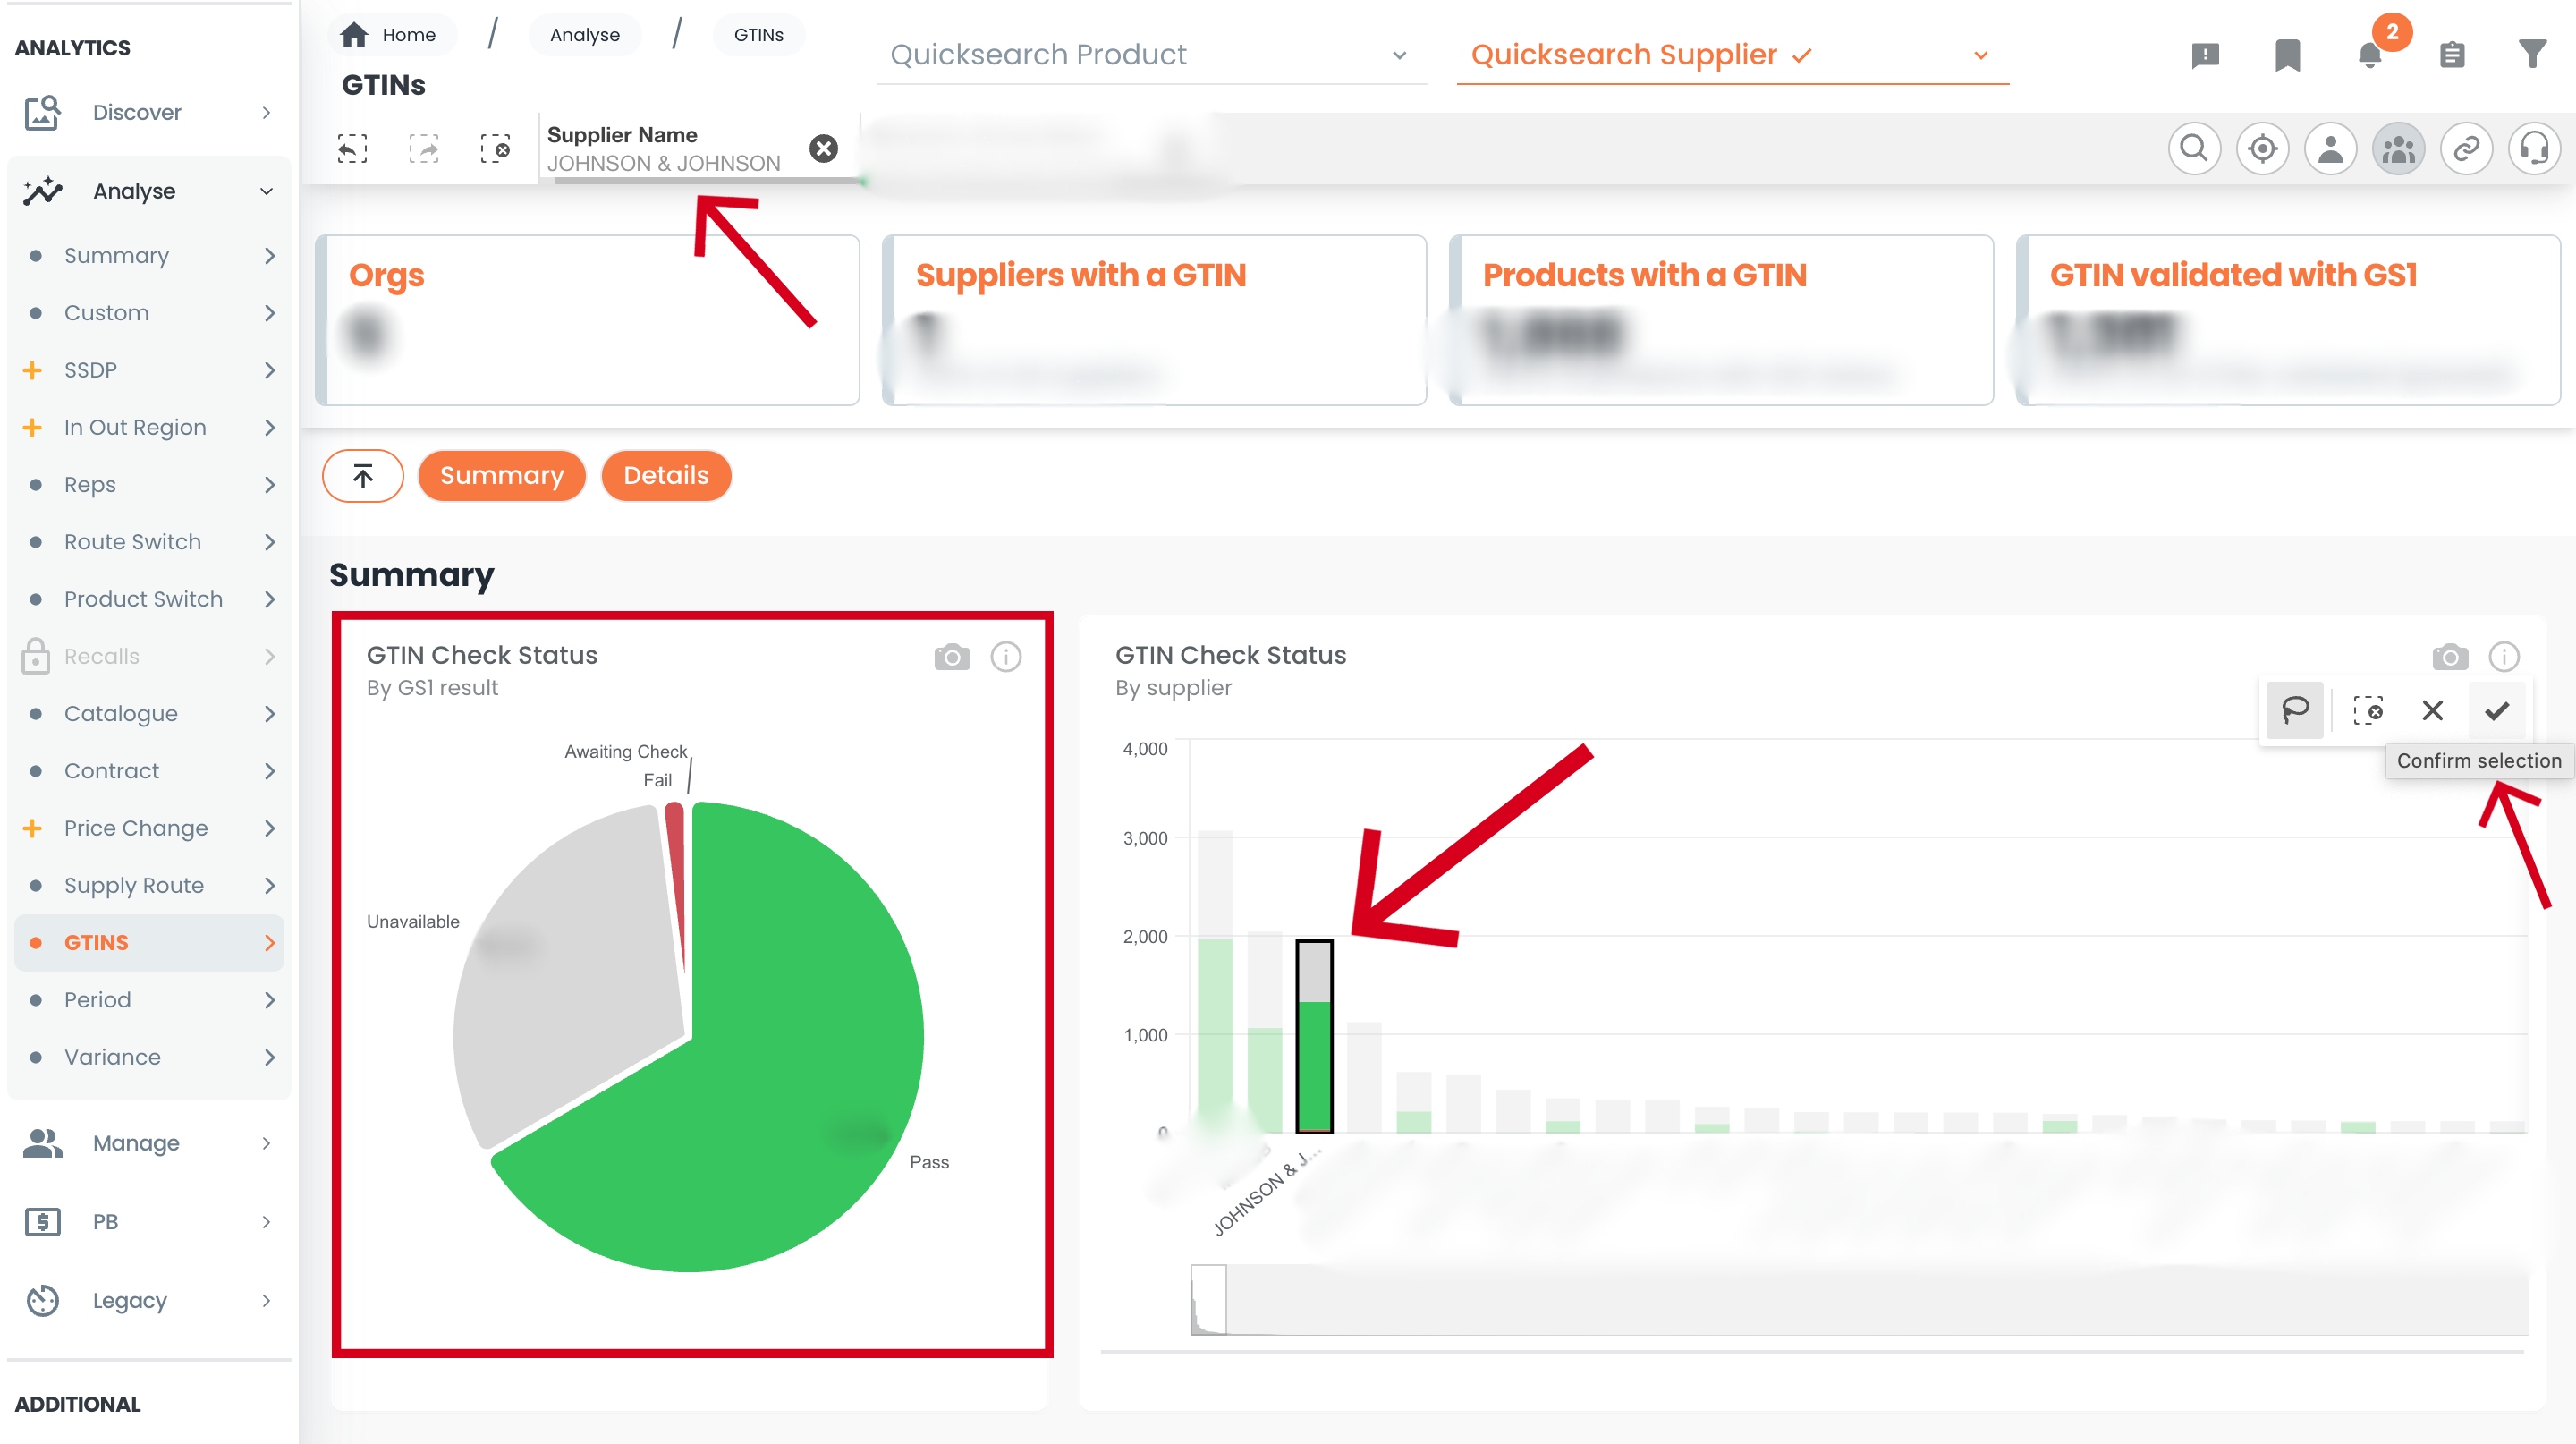Open the Custom sidebar item
Screen dimensions: 2576x1444
(148, 313)
